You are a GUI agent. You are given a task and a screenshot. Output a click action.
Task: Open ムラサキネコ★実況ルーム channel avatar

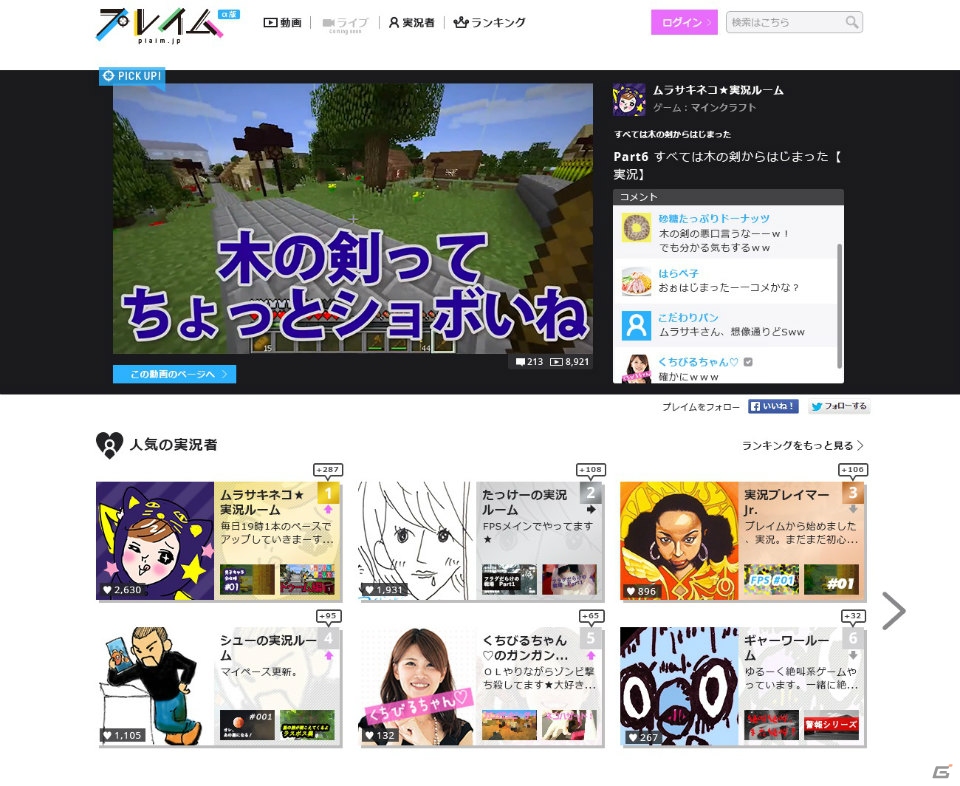(x=629, y=99)
